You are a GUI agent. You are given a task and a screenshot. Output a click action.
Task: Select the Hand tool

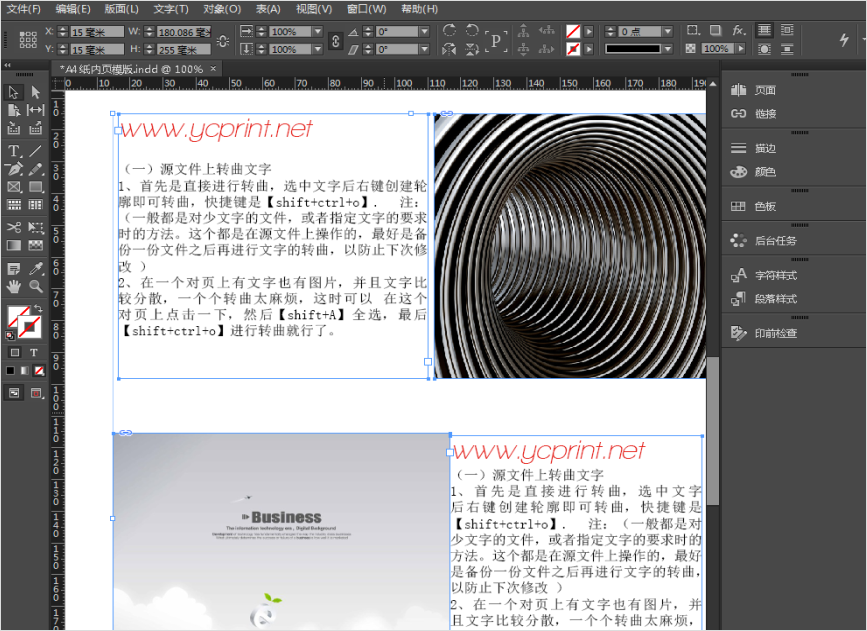point(14,286)
